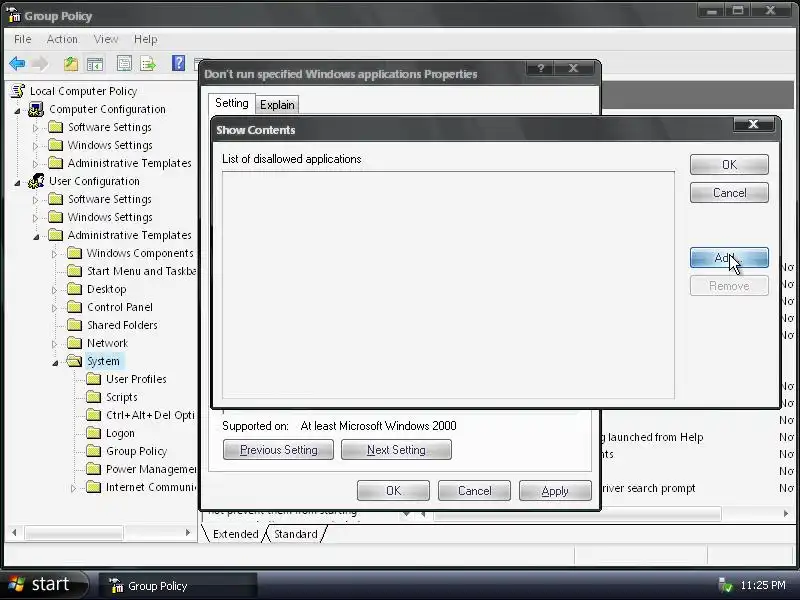Screen dimensions: 800x600
Task: Click the question mark button in Properties title bar
Action: (x=540, y=68)
